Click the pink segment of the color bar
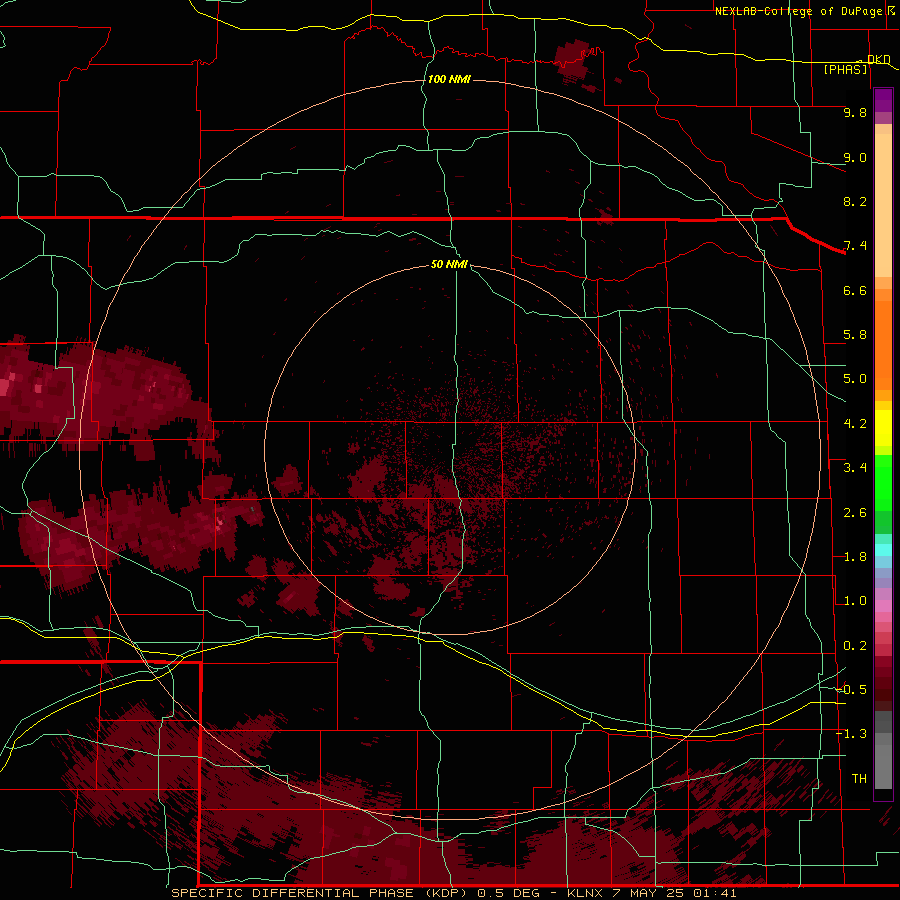The height and width of the screenshot is (900, 900). pyautogui.click(x=883, y=606)
